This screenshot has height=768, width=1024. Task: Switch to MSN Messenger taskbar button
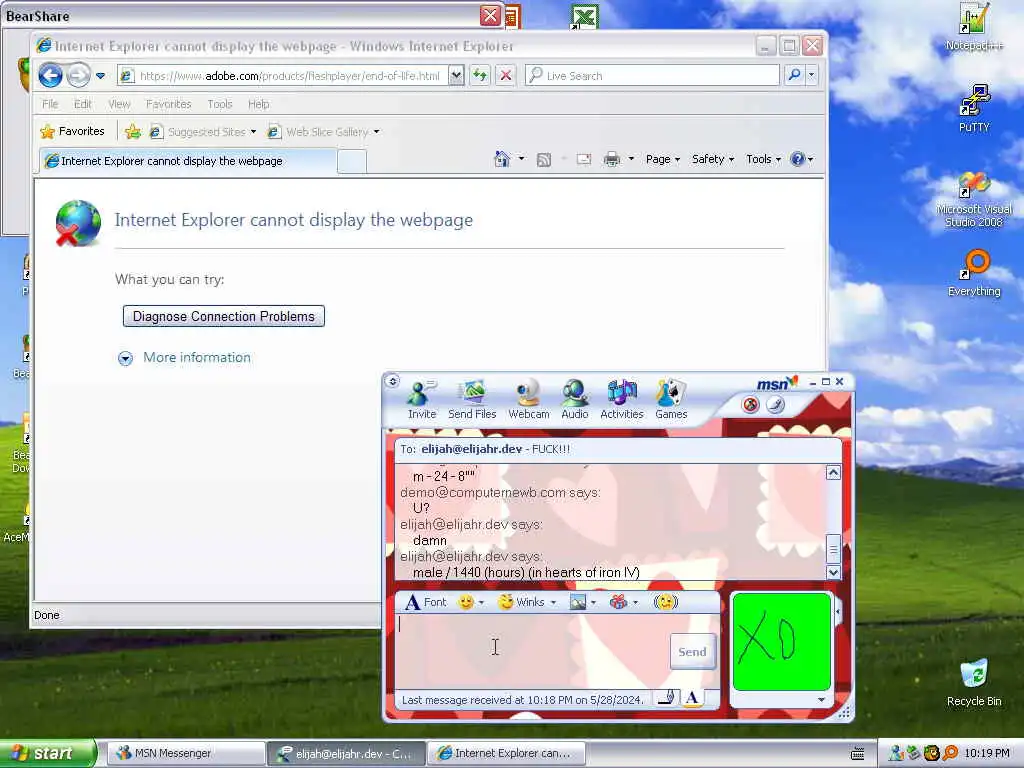point(185,753)
